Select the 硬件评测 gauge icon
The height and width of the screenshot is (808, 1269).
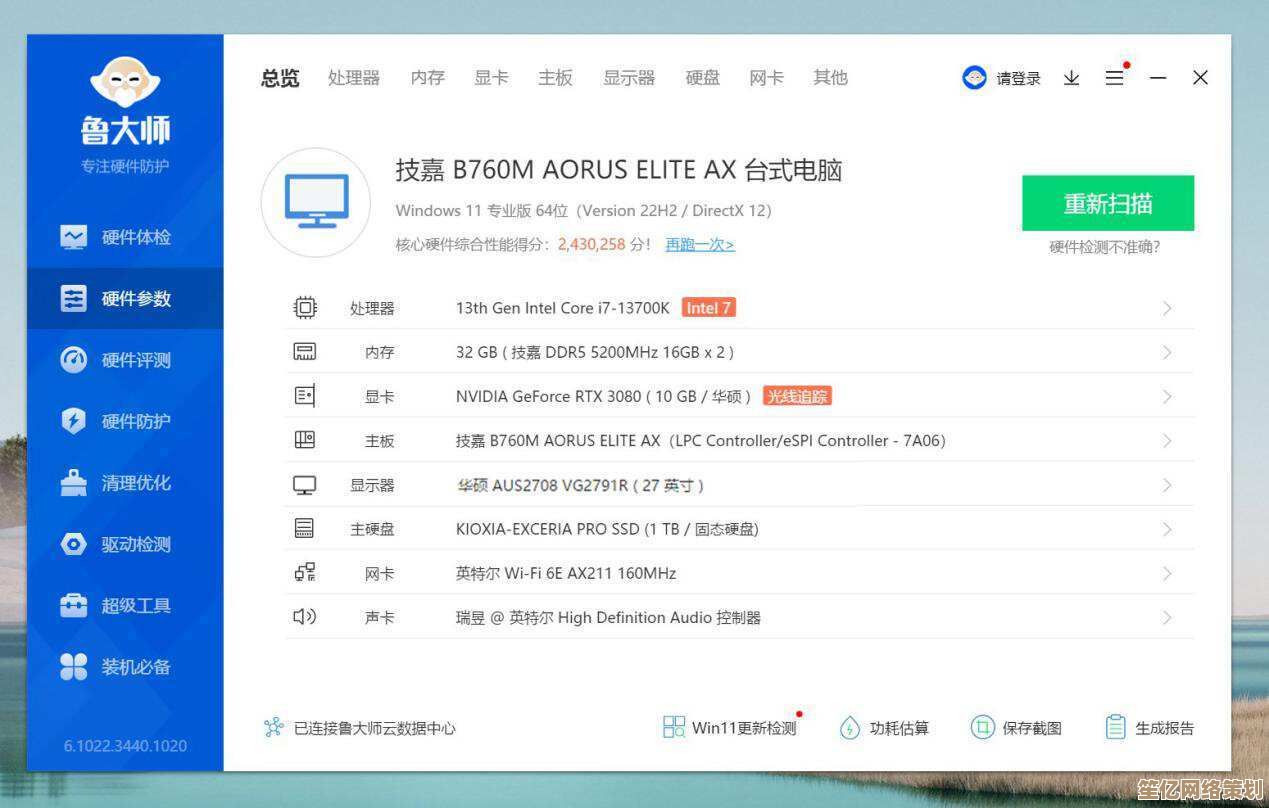click(74, 360)
